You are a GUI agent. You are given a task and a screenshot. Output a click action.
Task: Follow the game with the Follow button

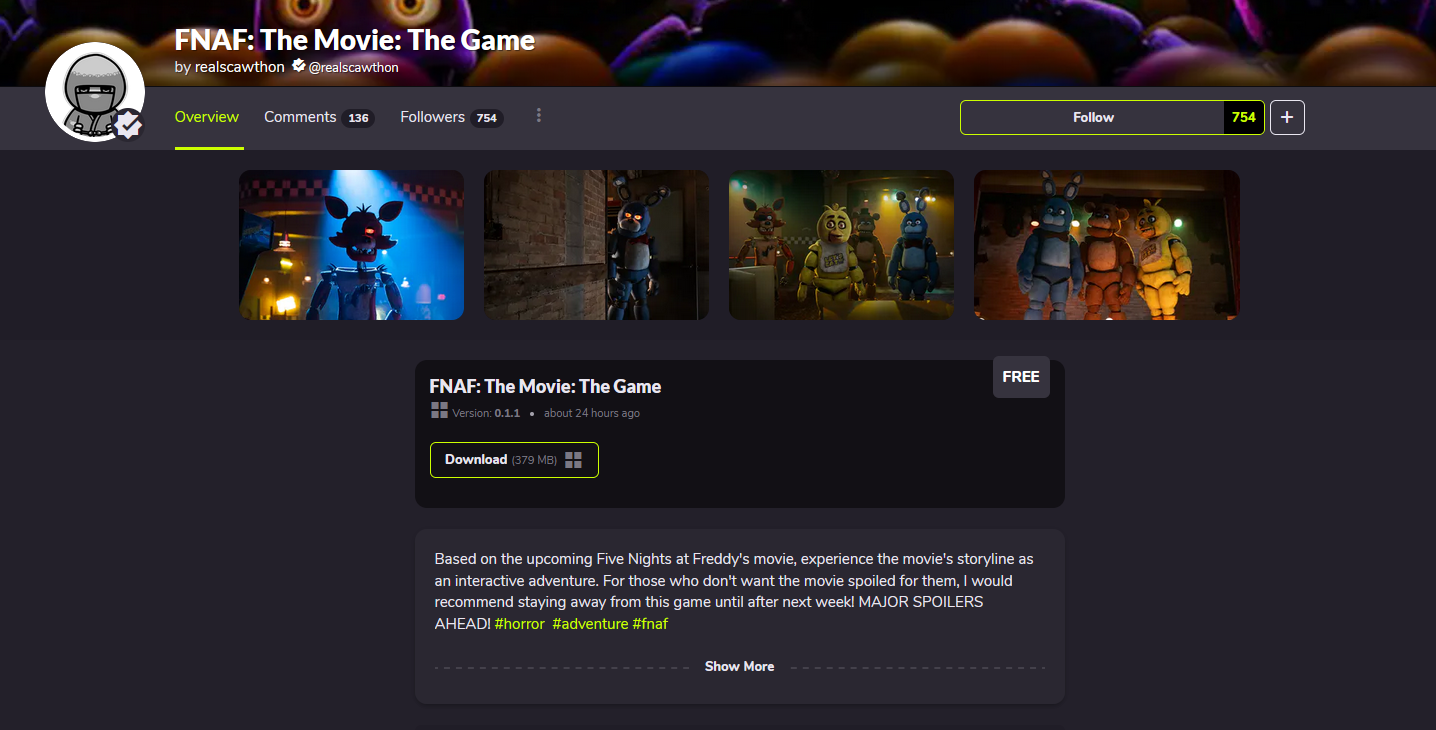click(1092, 117)
